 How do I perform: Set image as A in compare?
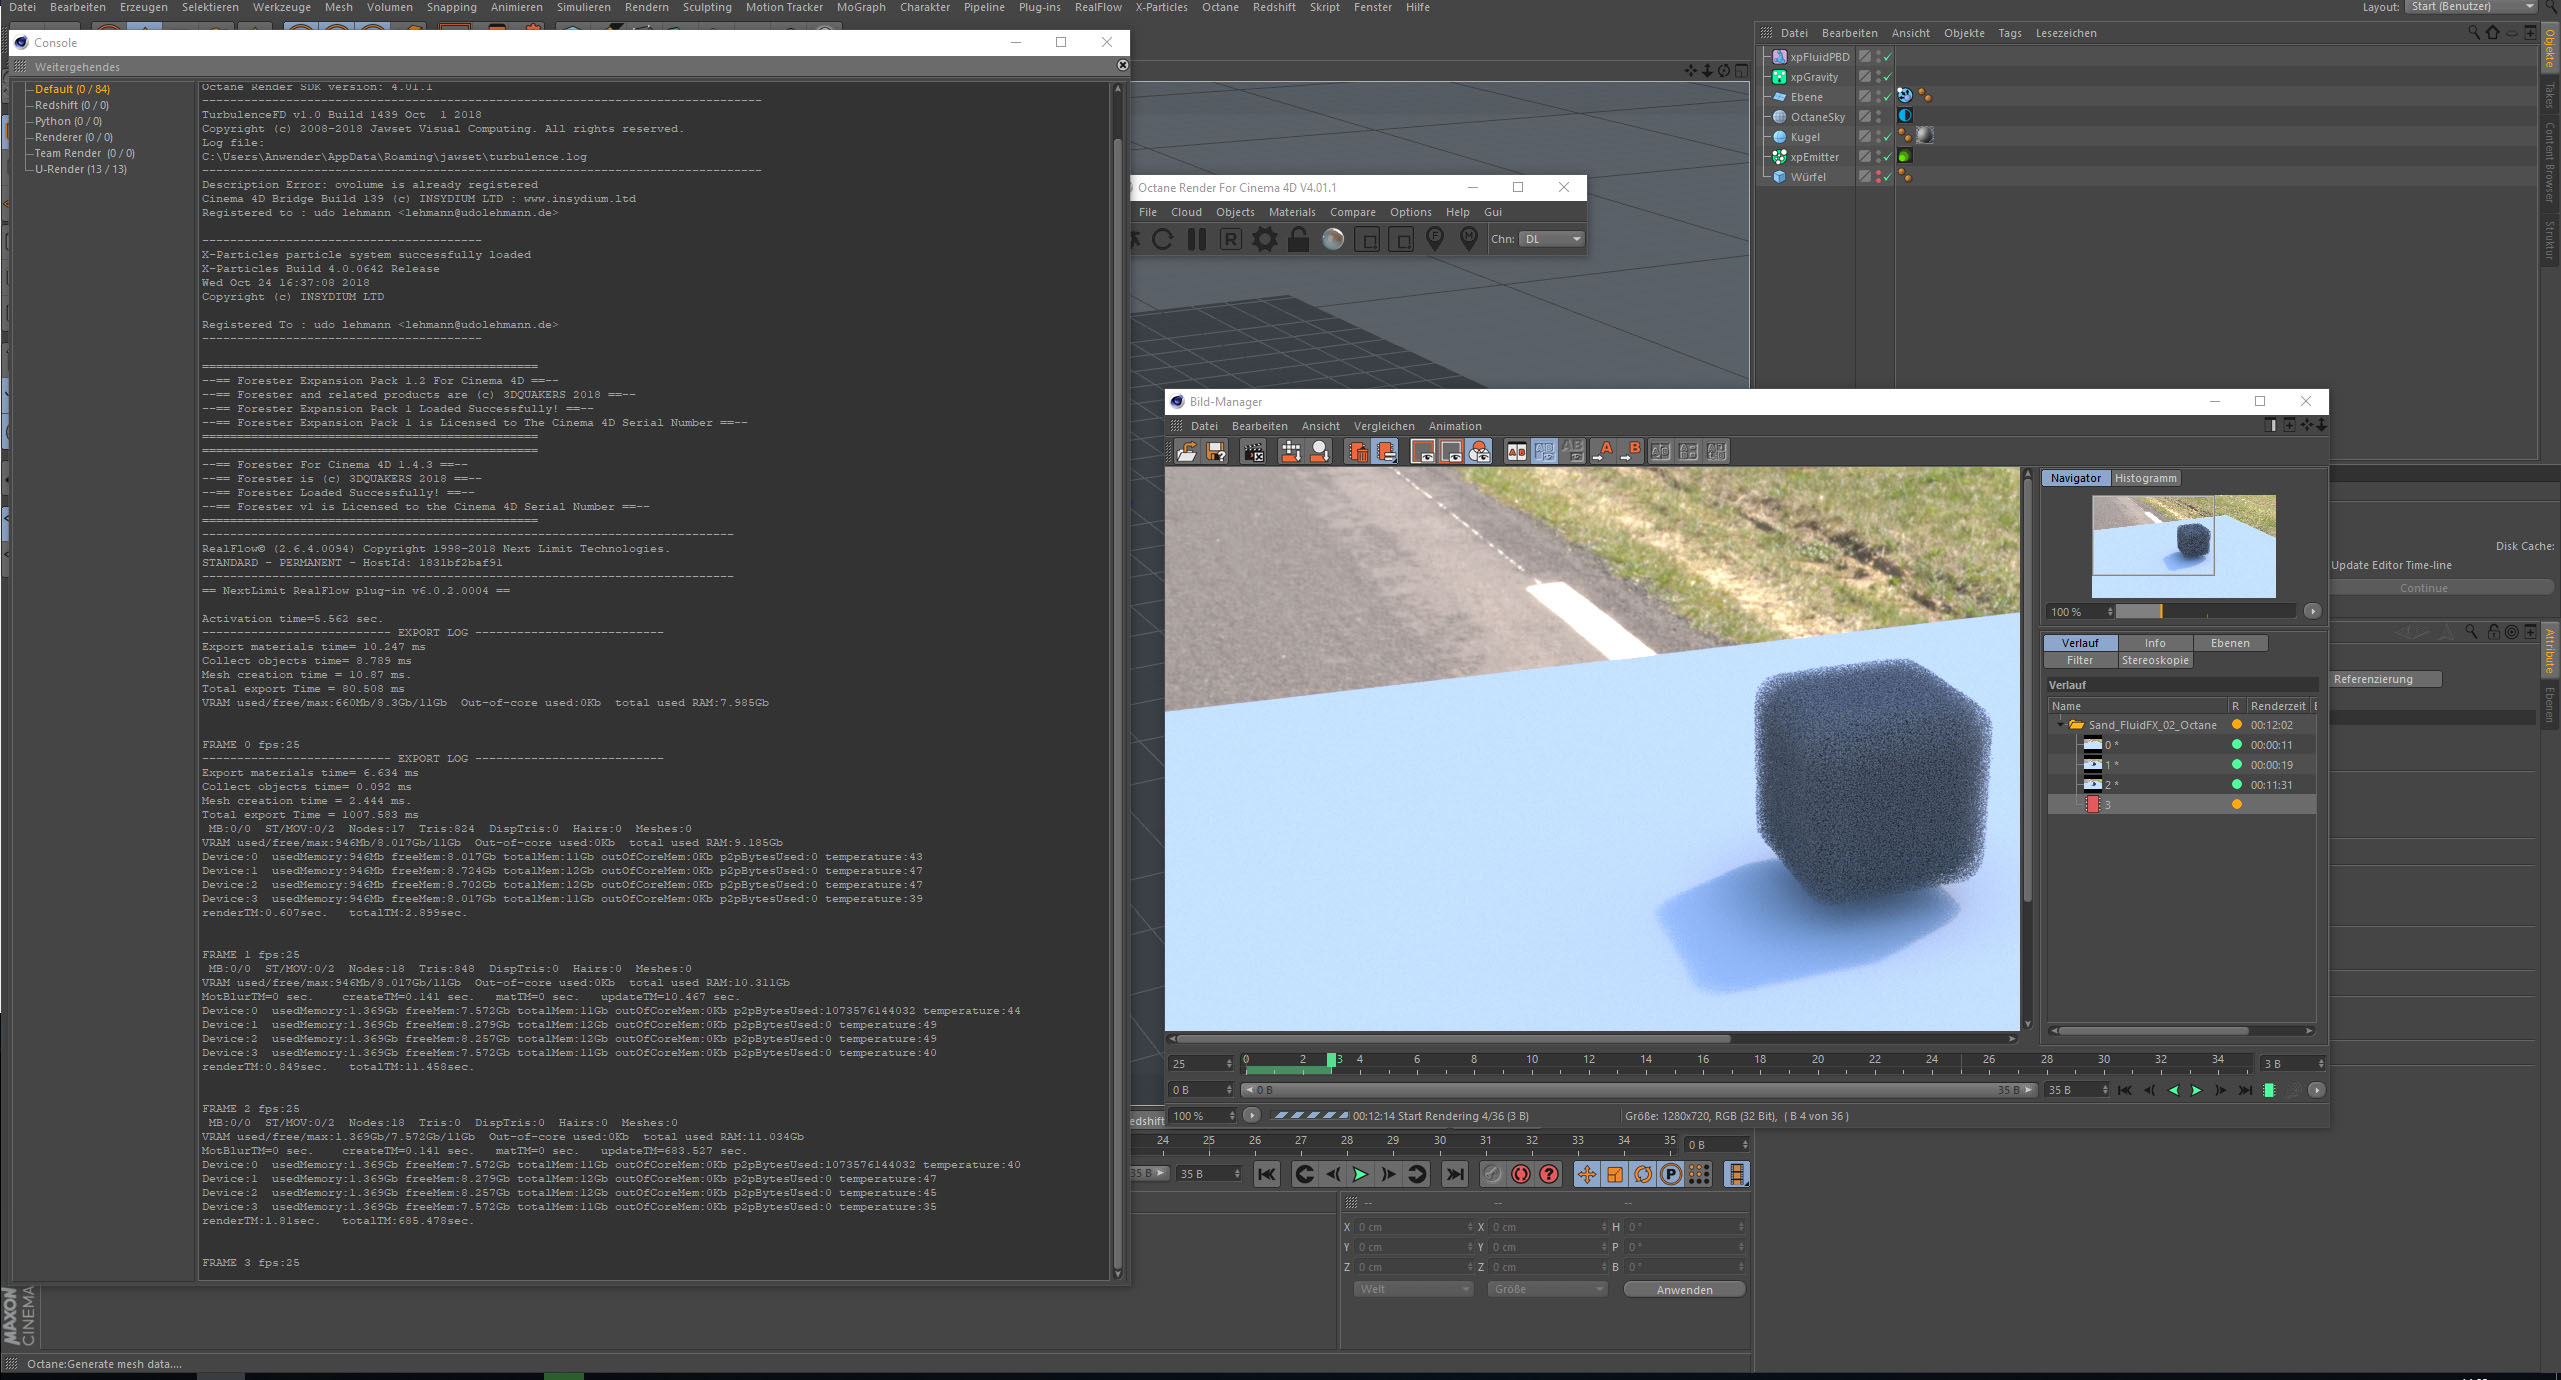pos(1605,452)
